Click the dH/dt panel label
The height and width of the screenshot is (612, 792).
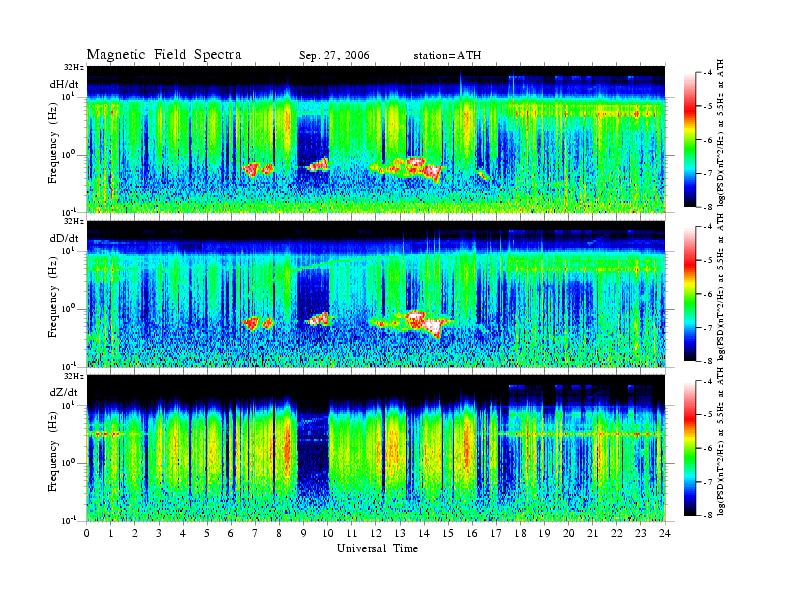[x=64, y=84]
